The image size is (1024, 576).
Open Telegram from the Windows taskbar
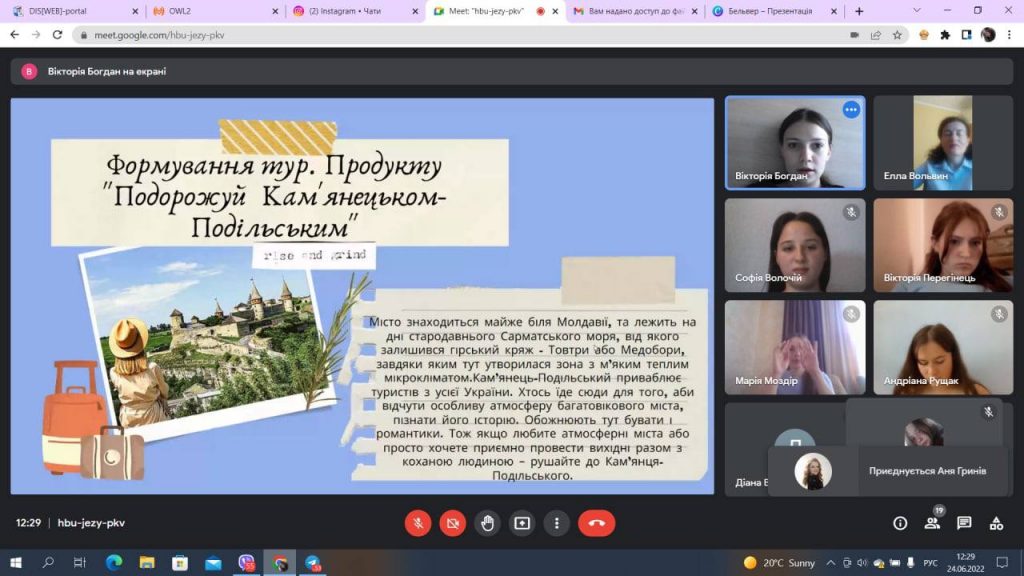pos(313,563)
